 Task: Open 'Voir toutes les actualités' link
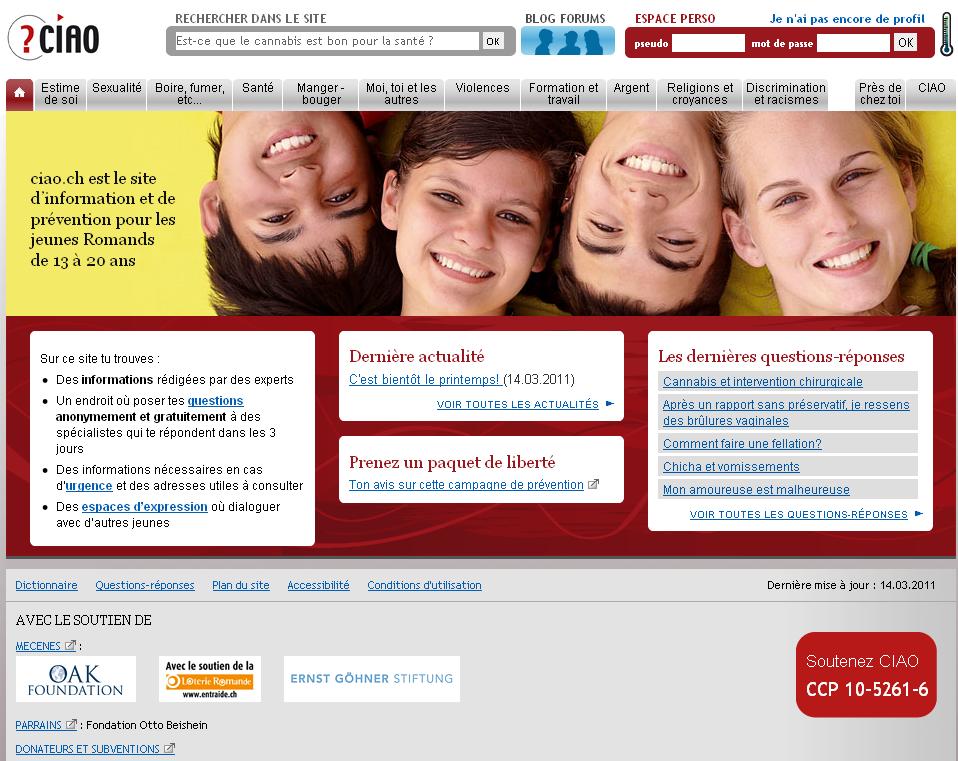517,405
